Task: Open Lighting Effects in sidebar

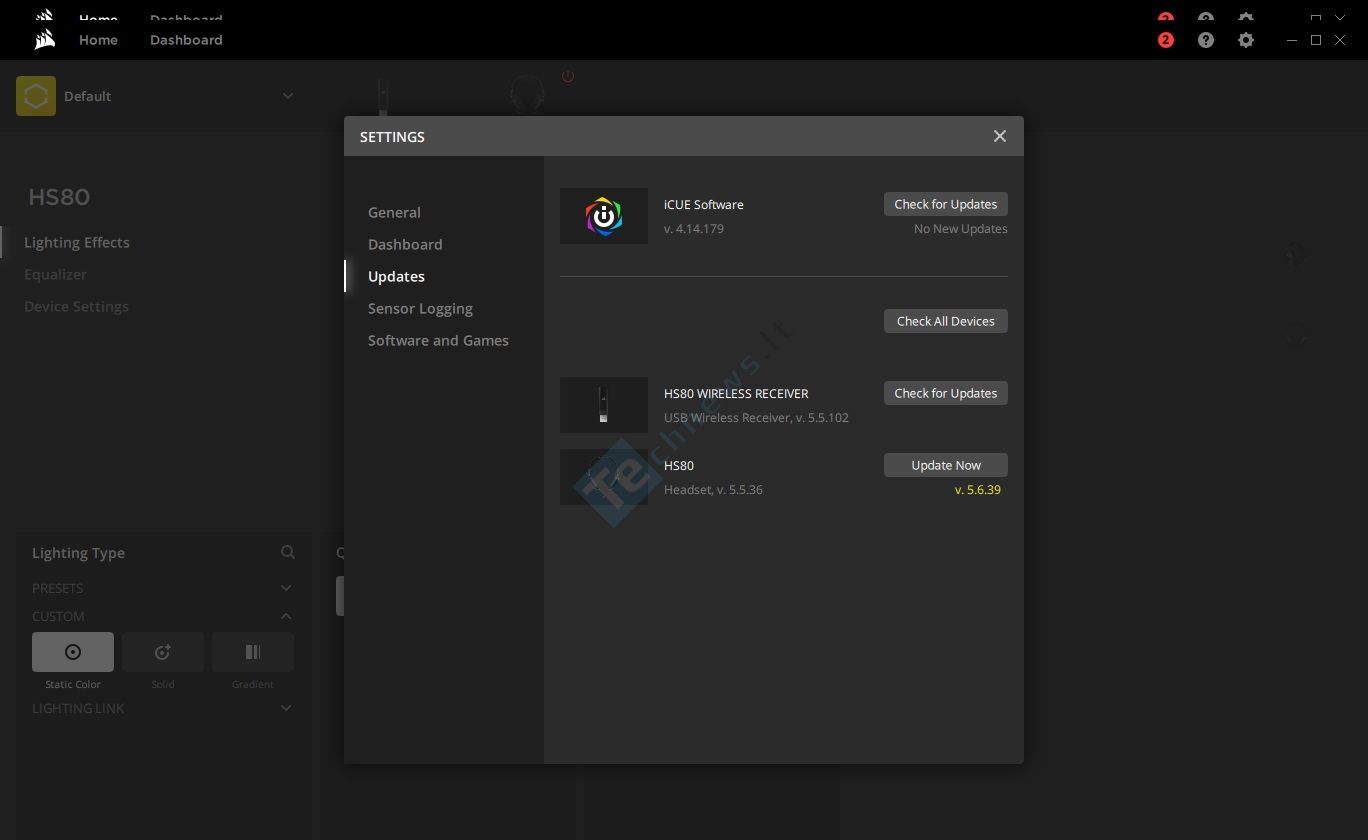Action: click(x=77, y=242)
